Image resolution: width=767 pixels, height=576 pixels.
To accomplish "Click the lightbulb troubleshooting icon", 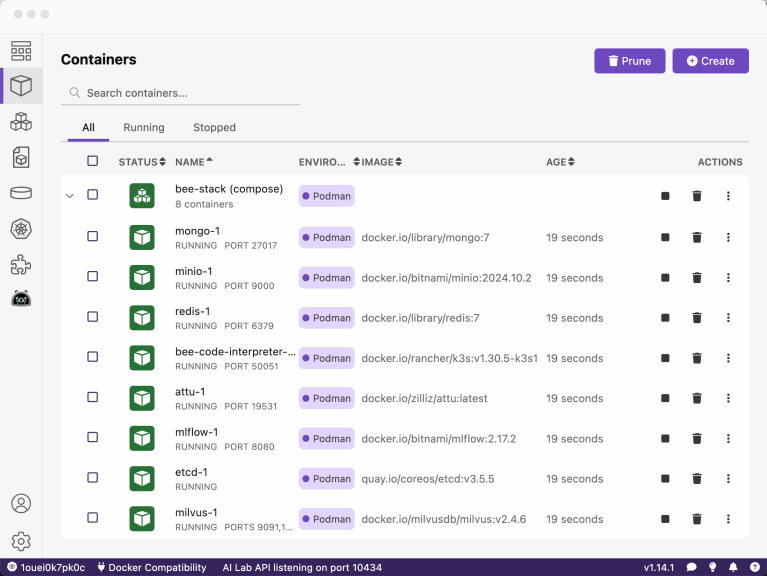I will (x=713, y=567).
